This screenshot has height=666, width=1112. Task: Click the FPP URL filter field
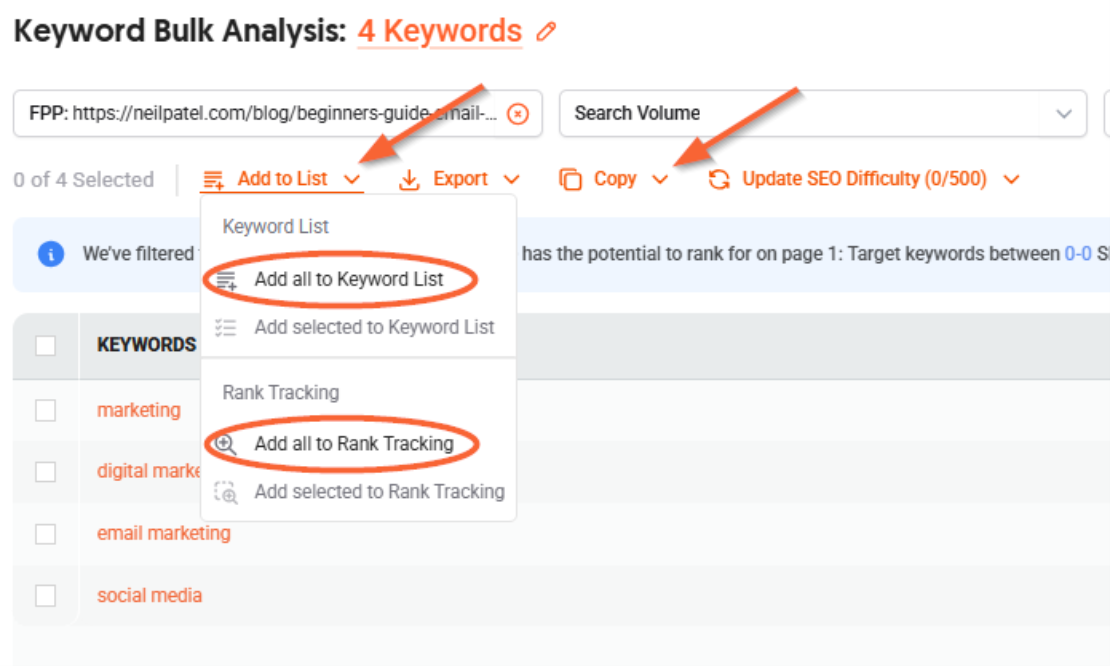(260, 114)
